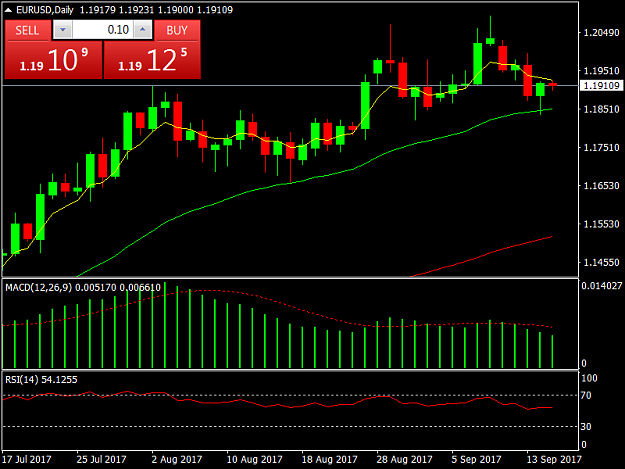
Task: Click the buy price 1.19 12 panel
Action: pos(152,60)
